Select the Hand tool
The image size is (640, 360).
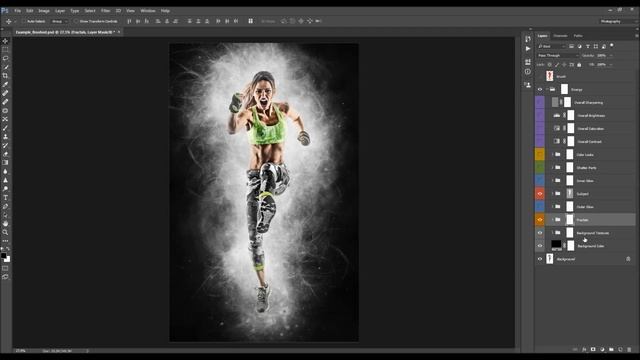tap(5, 224)
